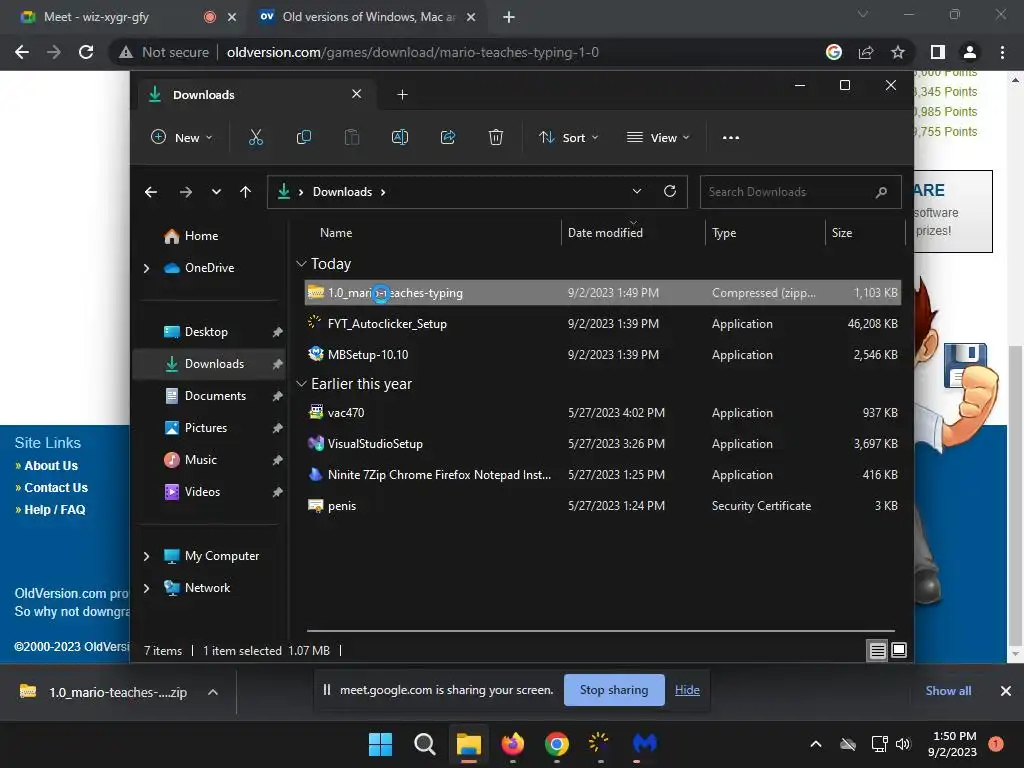Collapse the Today group
The image size is (1024, 768).
tap(301, 264)
